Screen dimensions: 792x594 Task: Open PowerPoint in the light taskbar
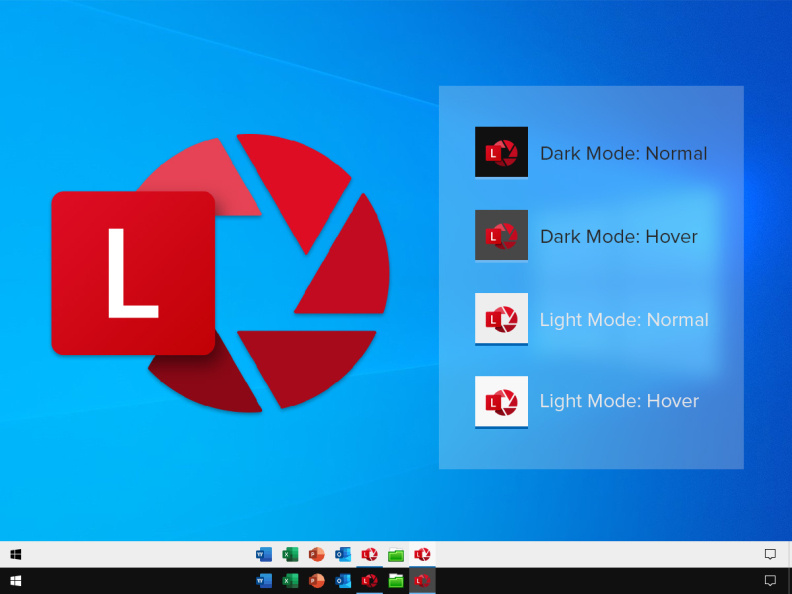click(x=317, y=554)
